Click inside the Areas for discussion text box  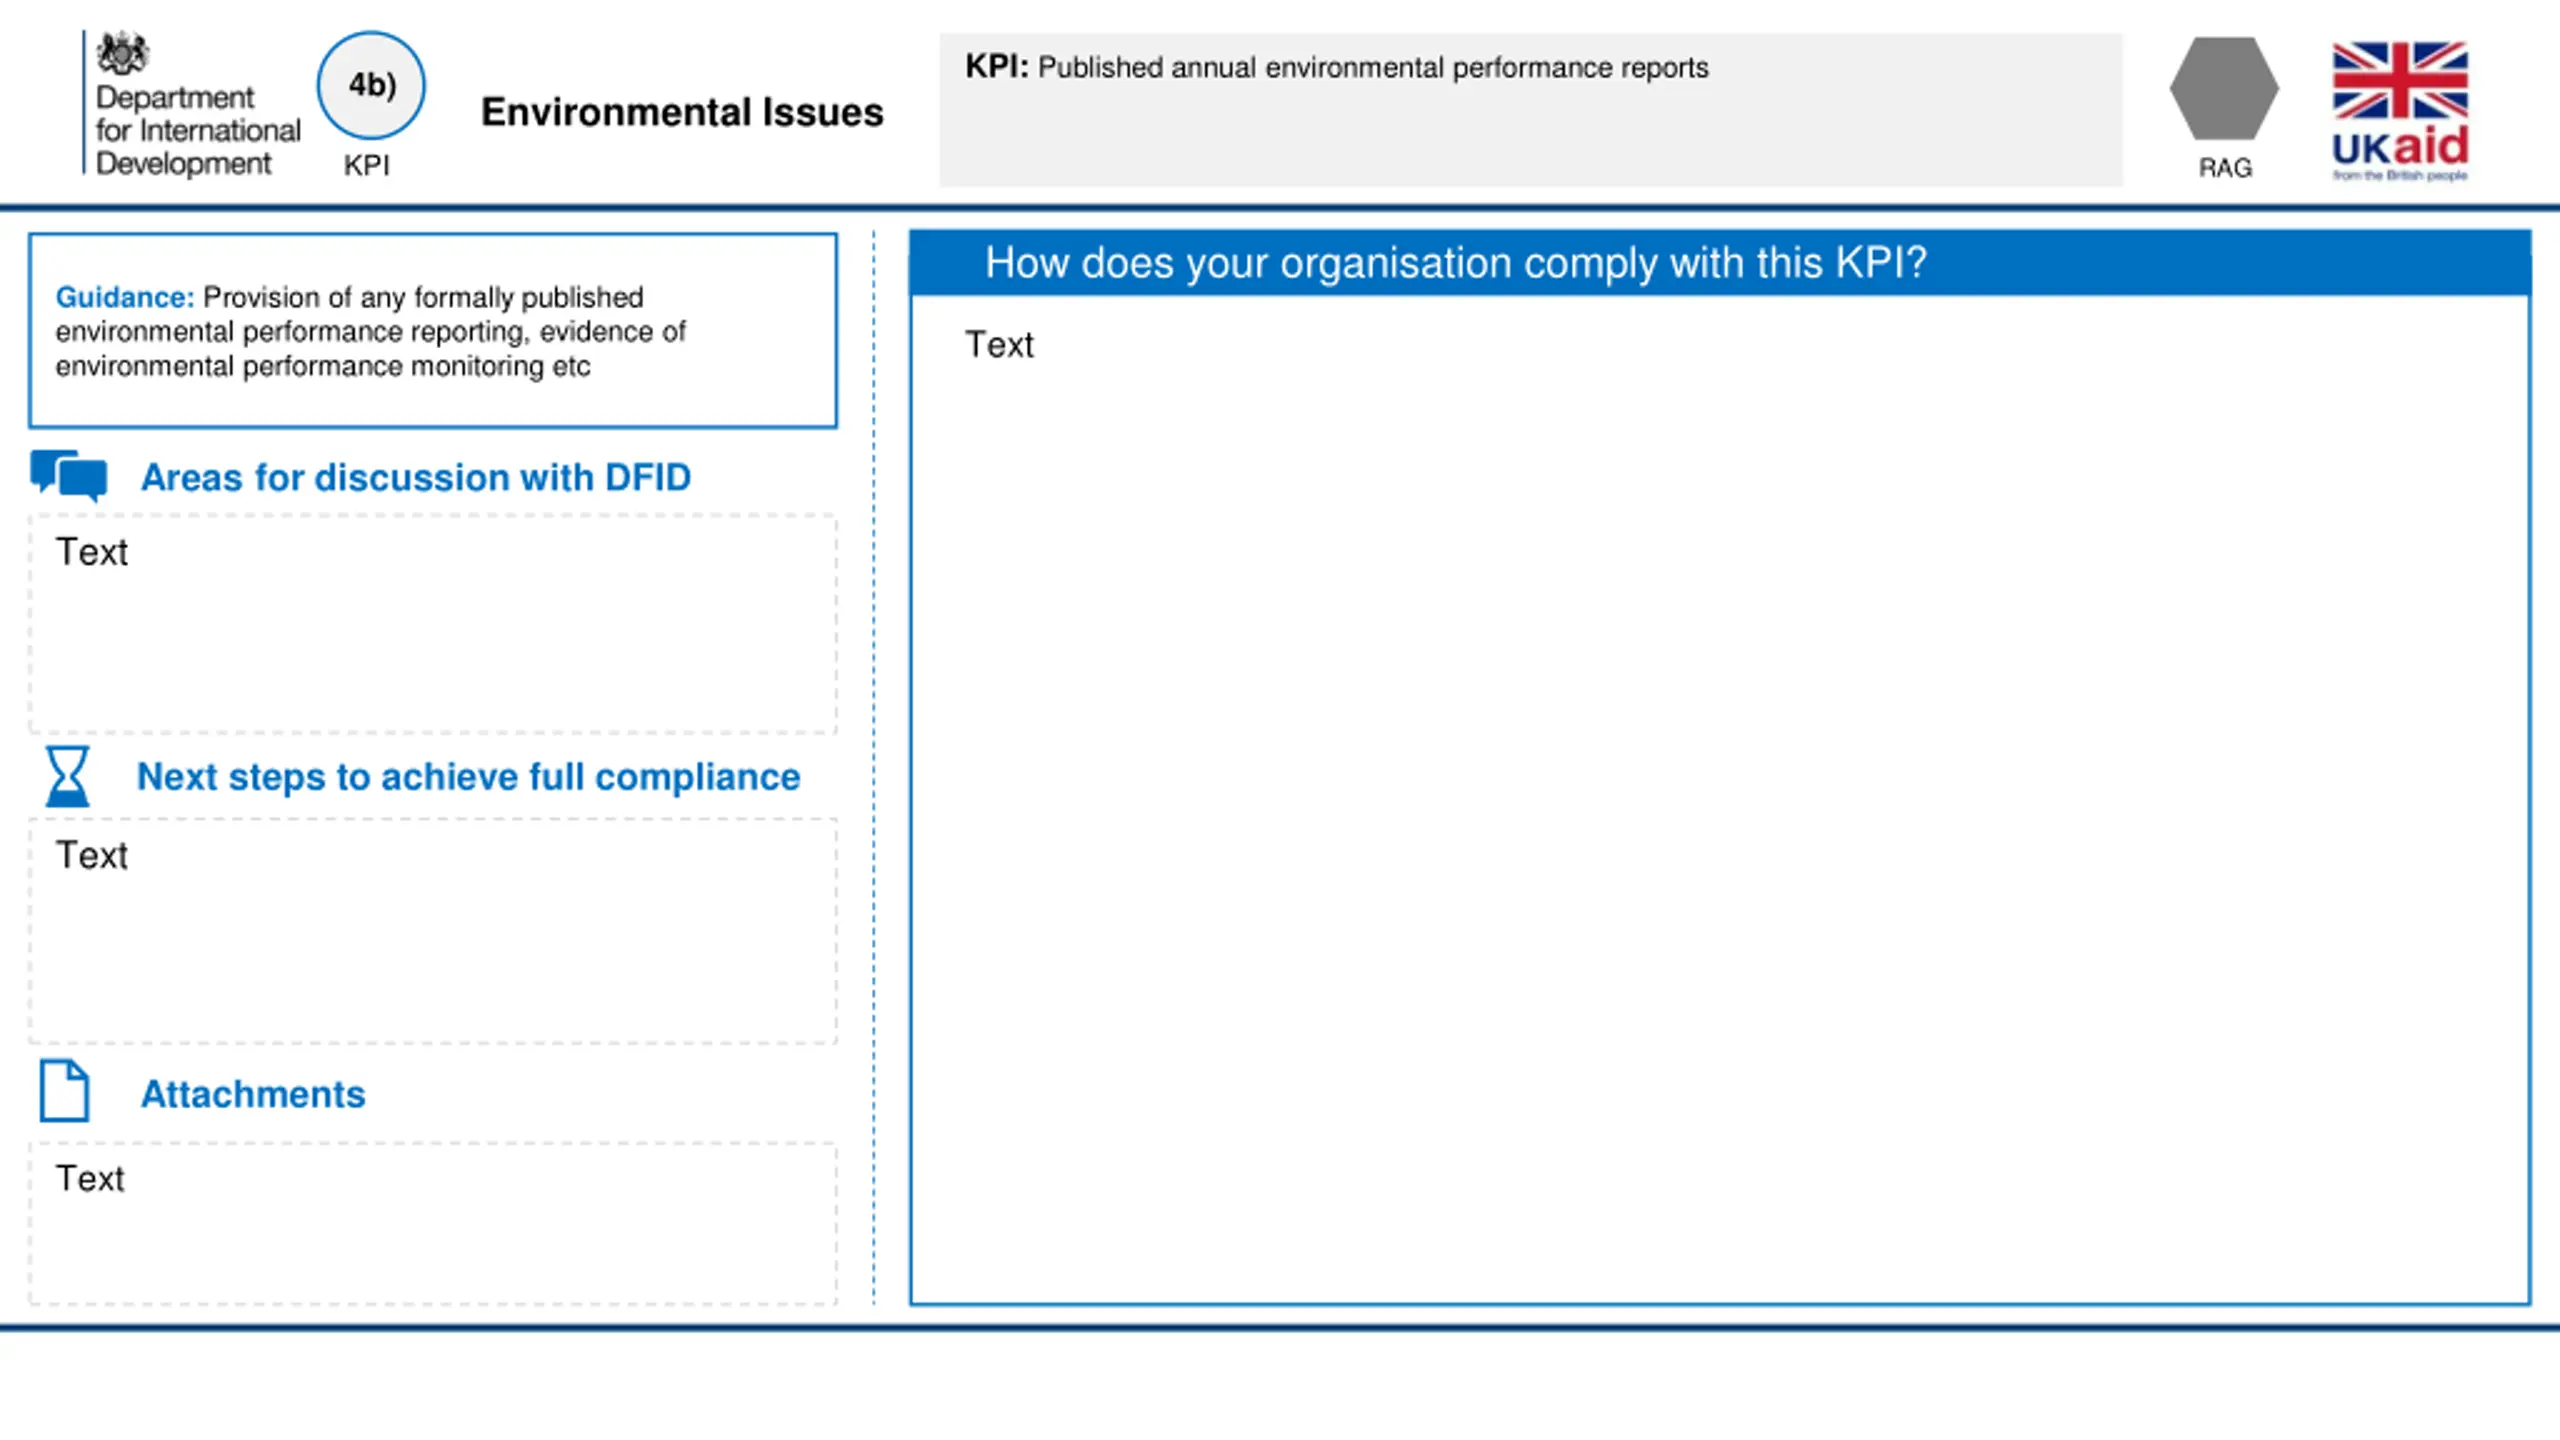point(433,625)
